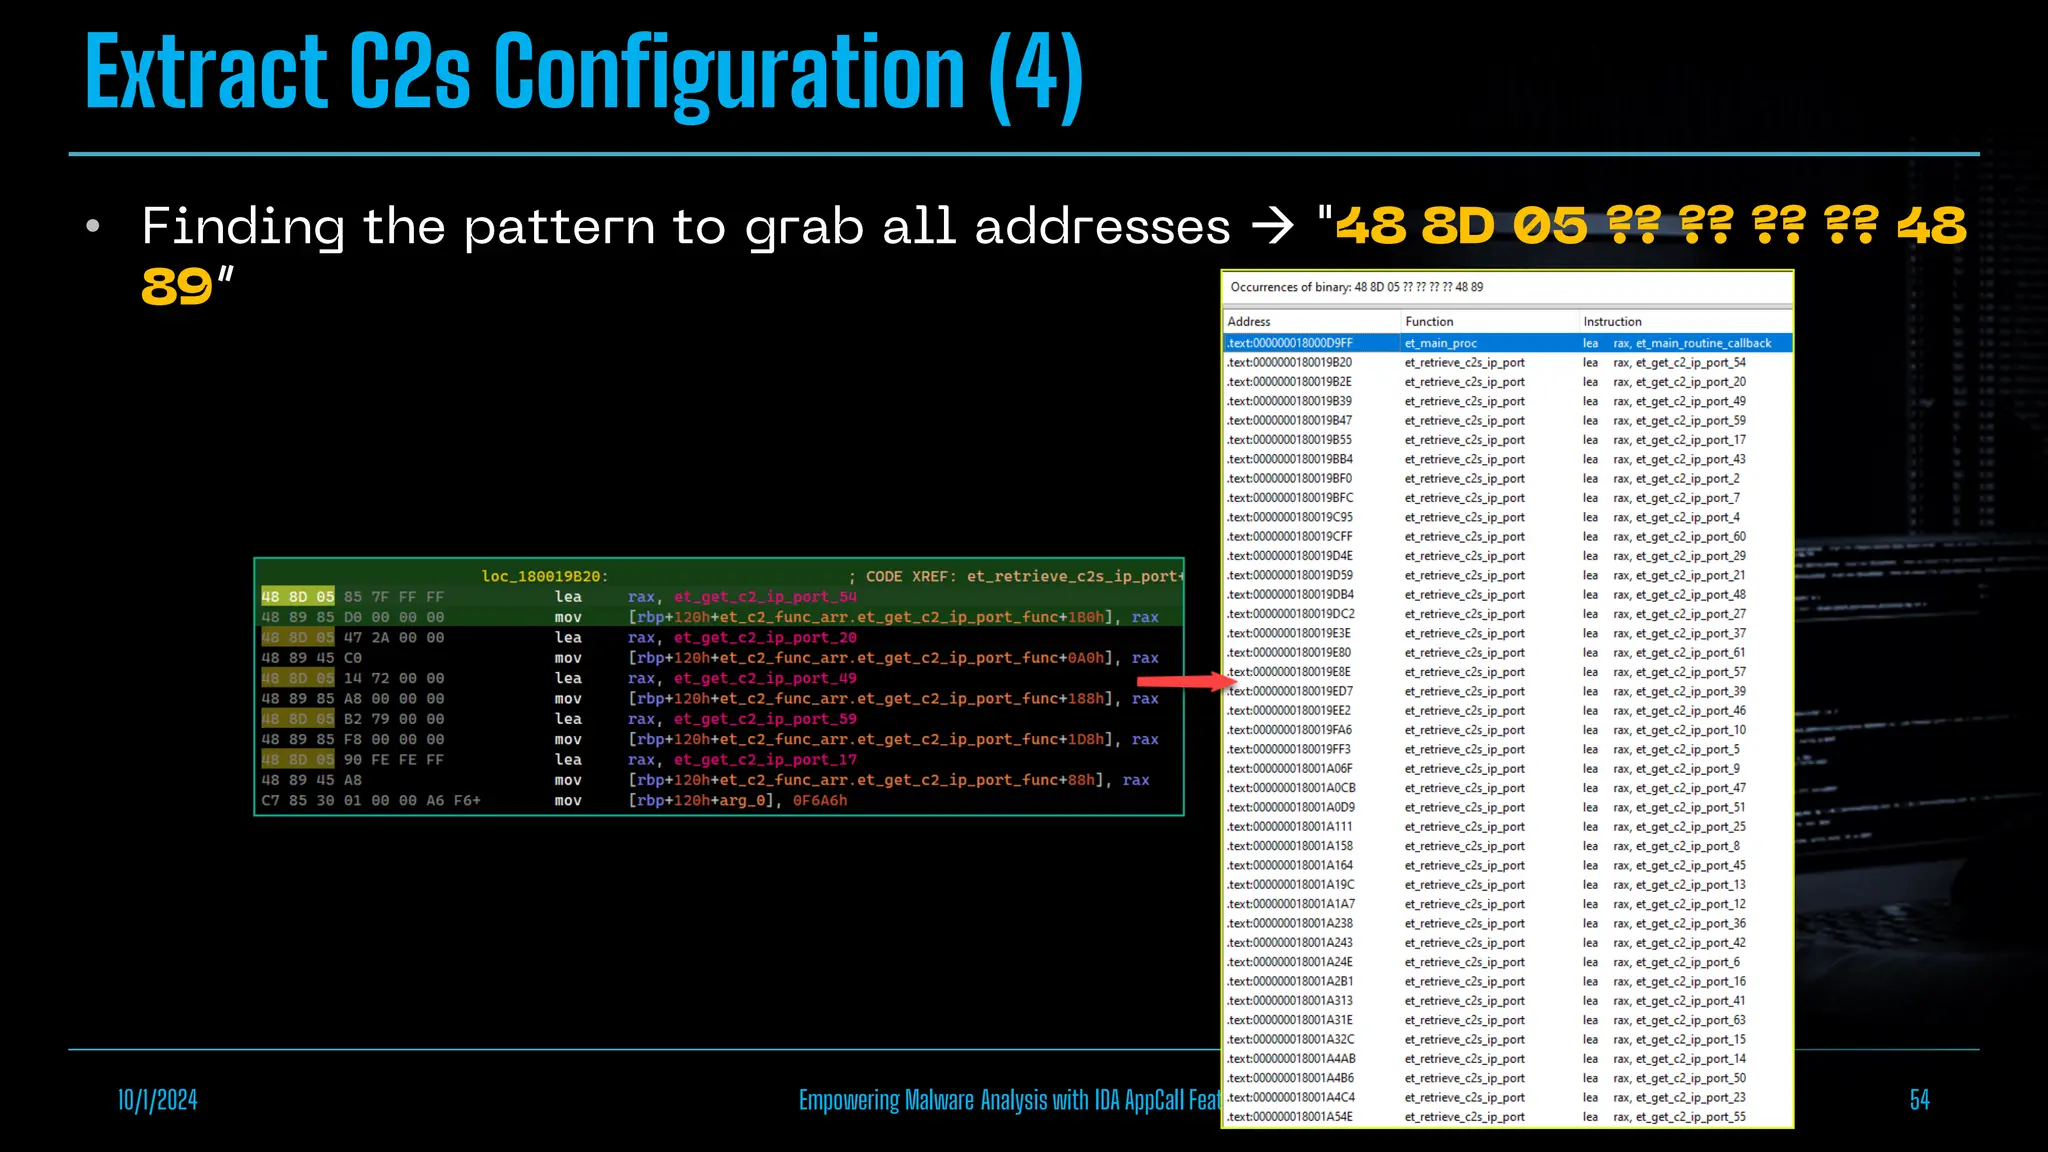
Task: Select occurrences row with et_get_c2_ip_port_42
Action: pyautogui.click(x=1508, y=943)
